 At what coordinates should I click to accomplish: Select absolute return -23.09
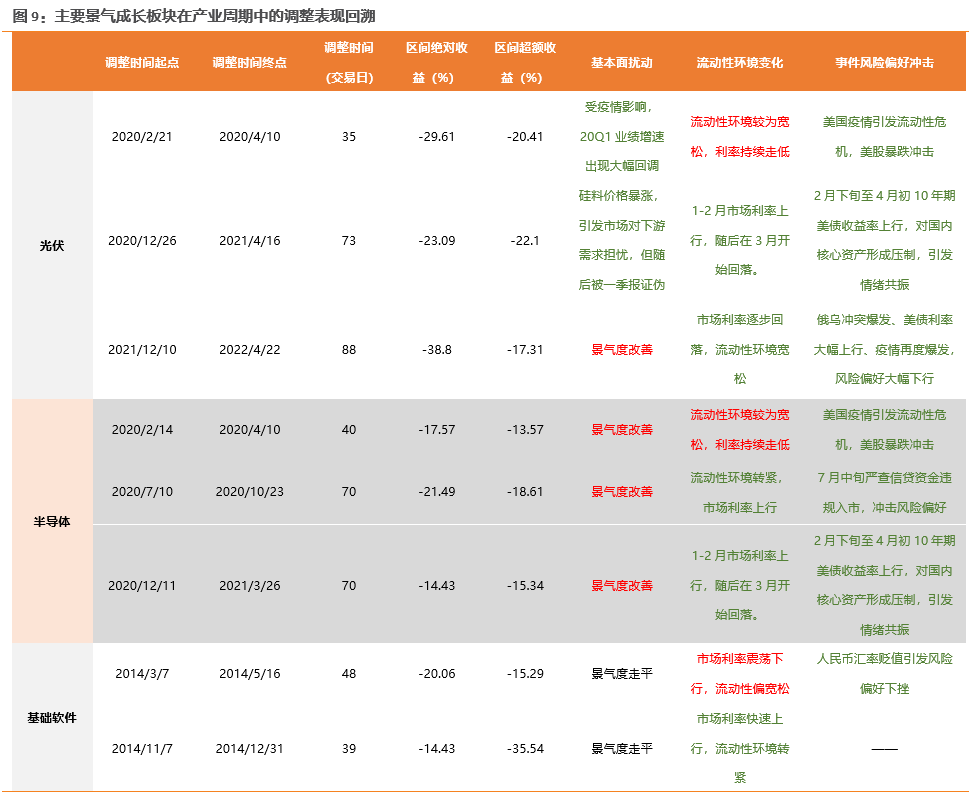point(437,241)
